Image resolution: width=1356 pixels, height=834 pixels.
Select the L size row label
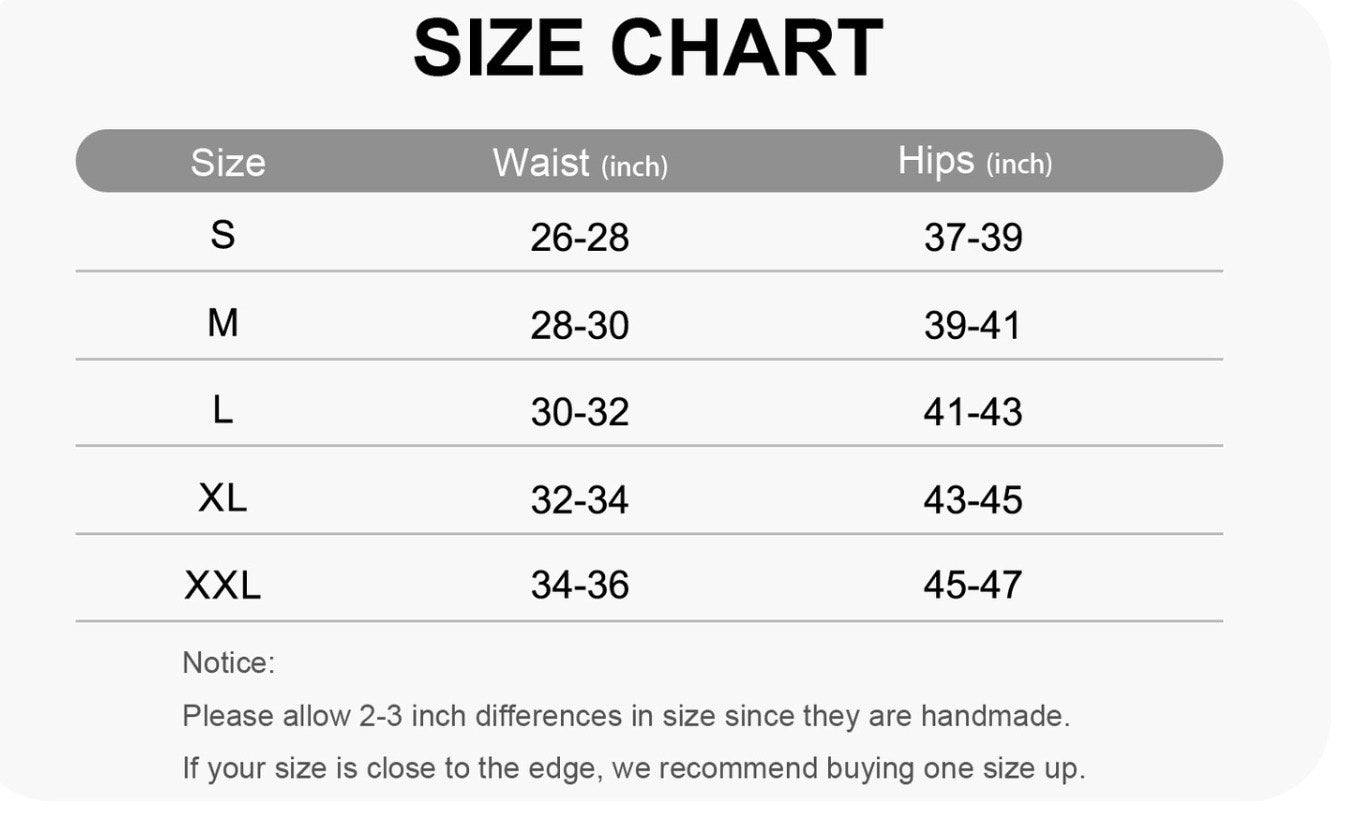(x=222, y=410)
